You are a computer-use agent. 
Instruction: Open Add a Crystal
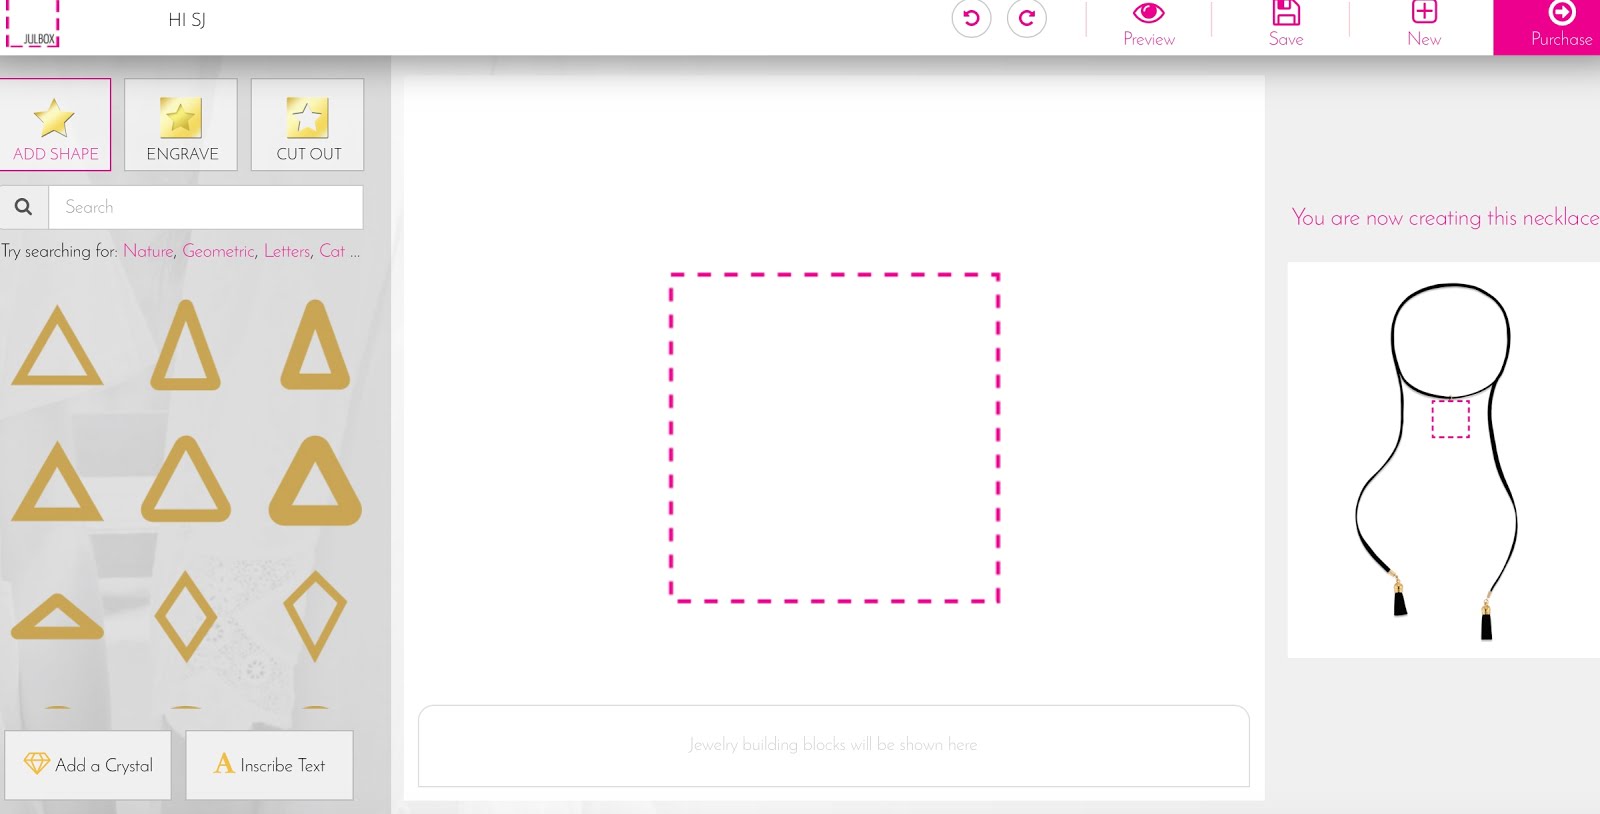[x=88, y=765]
